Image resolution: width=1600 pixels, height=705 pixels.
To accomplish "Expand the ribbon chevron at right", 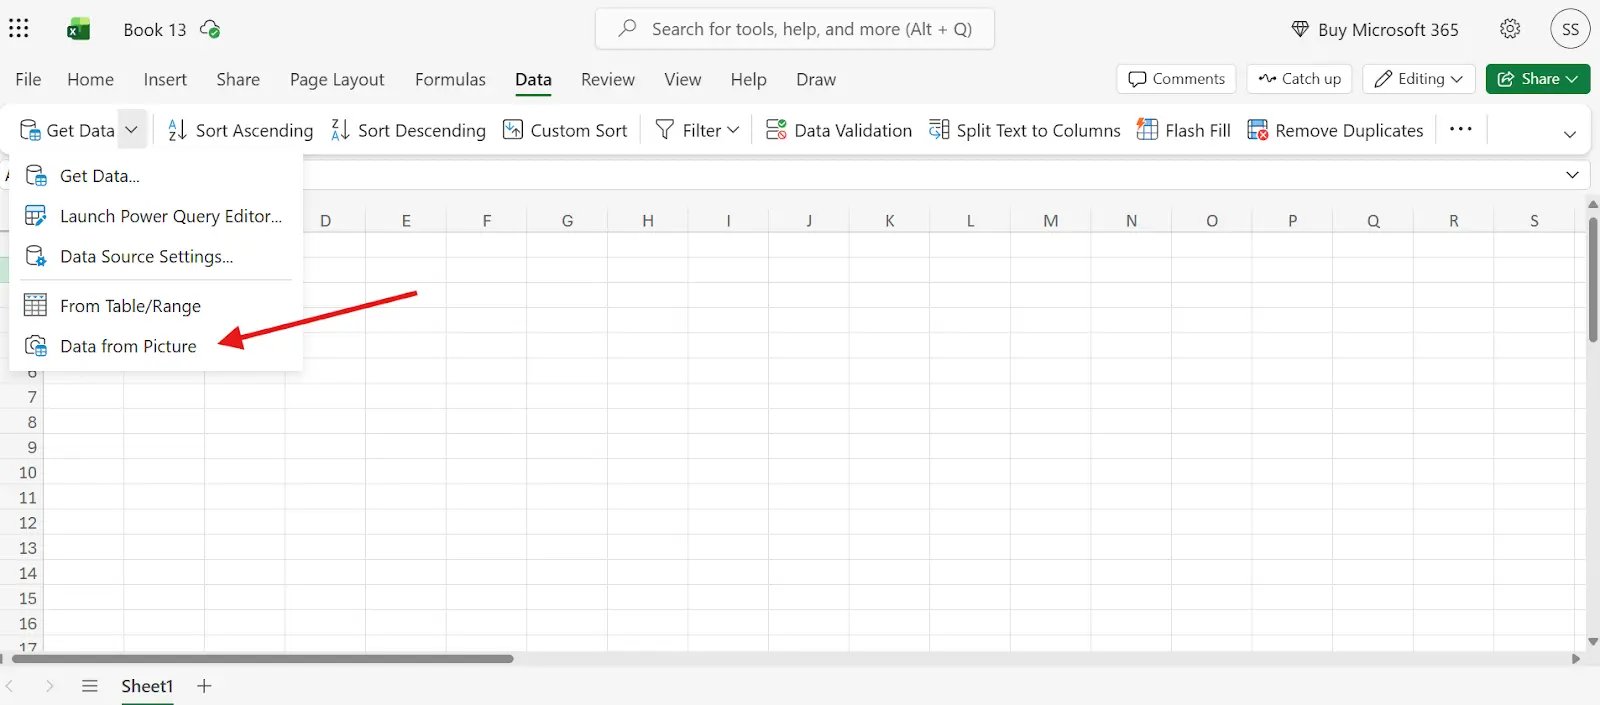I will (x=1570, y=133).
